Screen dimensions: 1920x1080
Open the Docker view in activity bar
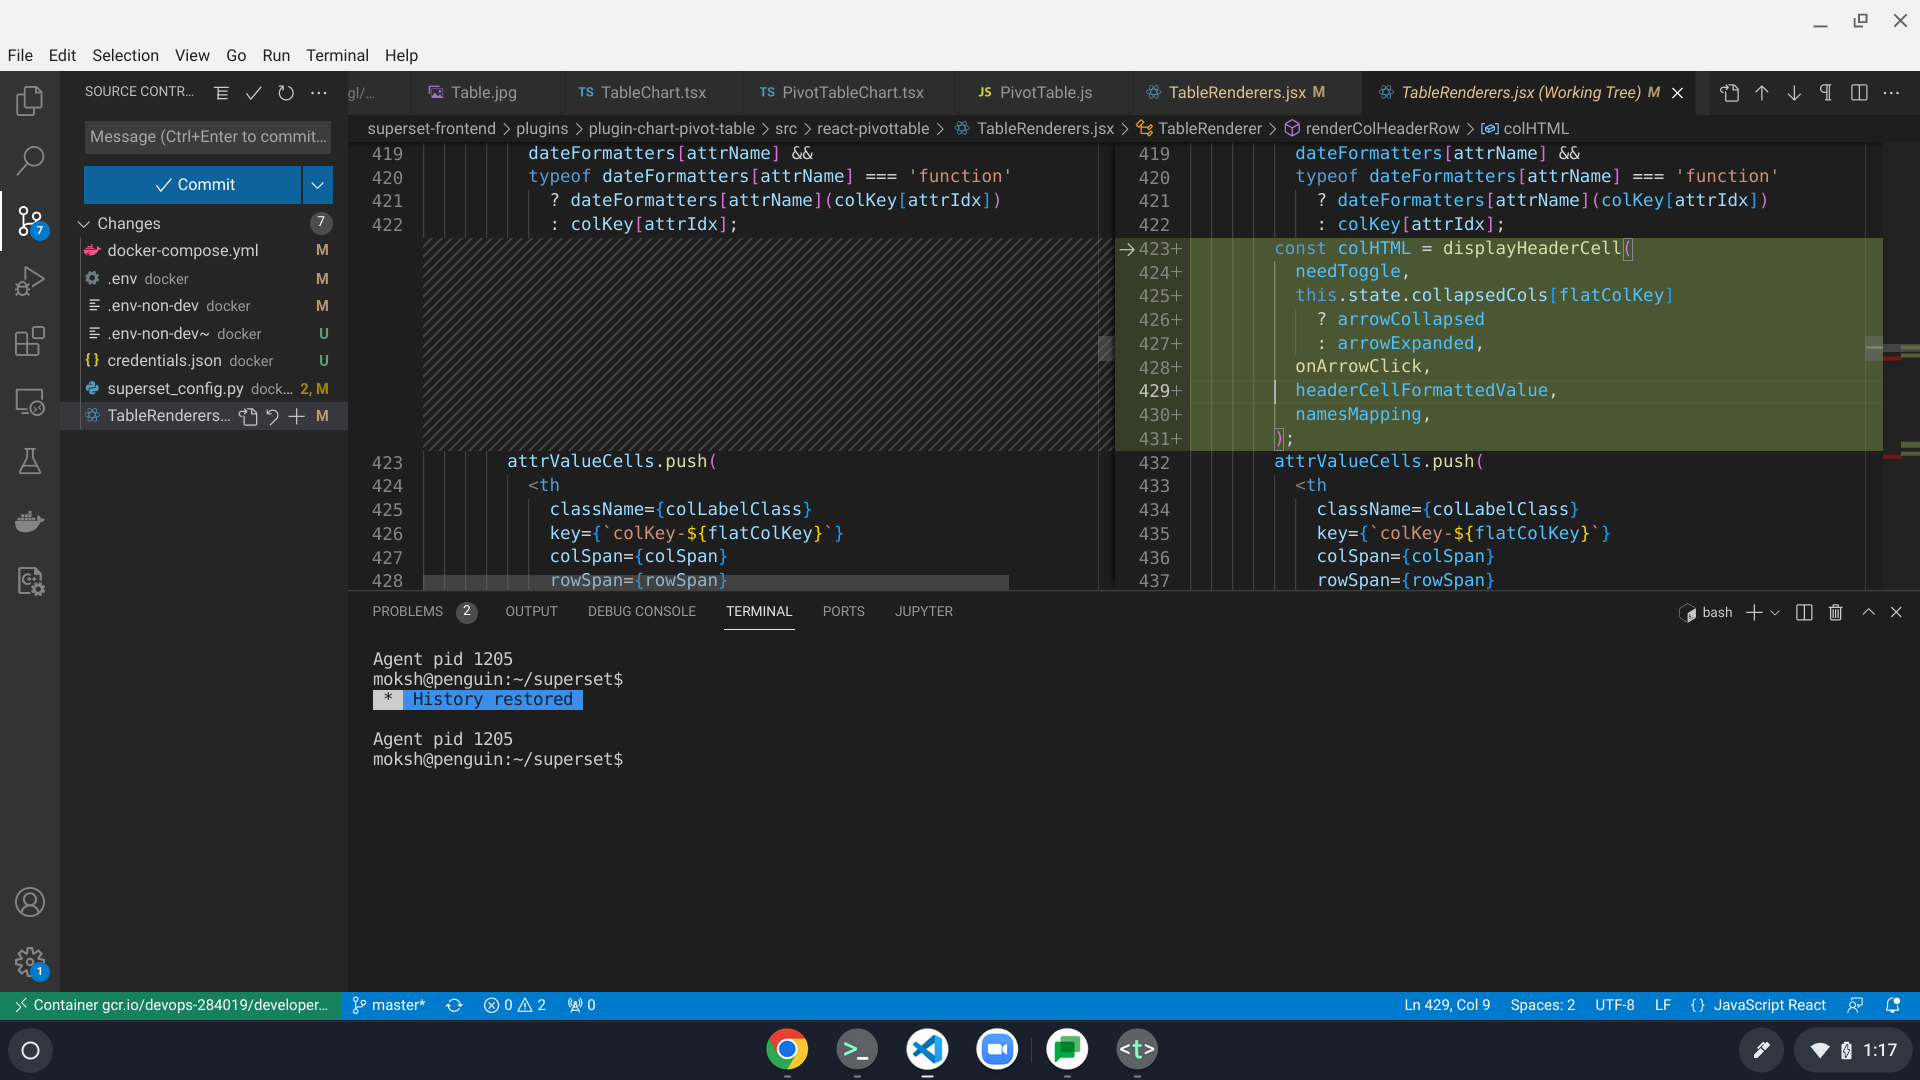[x=30, y=521]
